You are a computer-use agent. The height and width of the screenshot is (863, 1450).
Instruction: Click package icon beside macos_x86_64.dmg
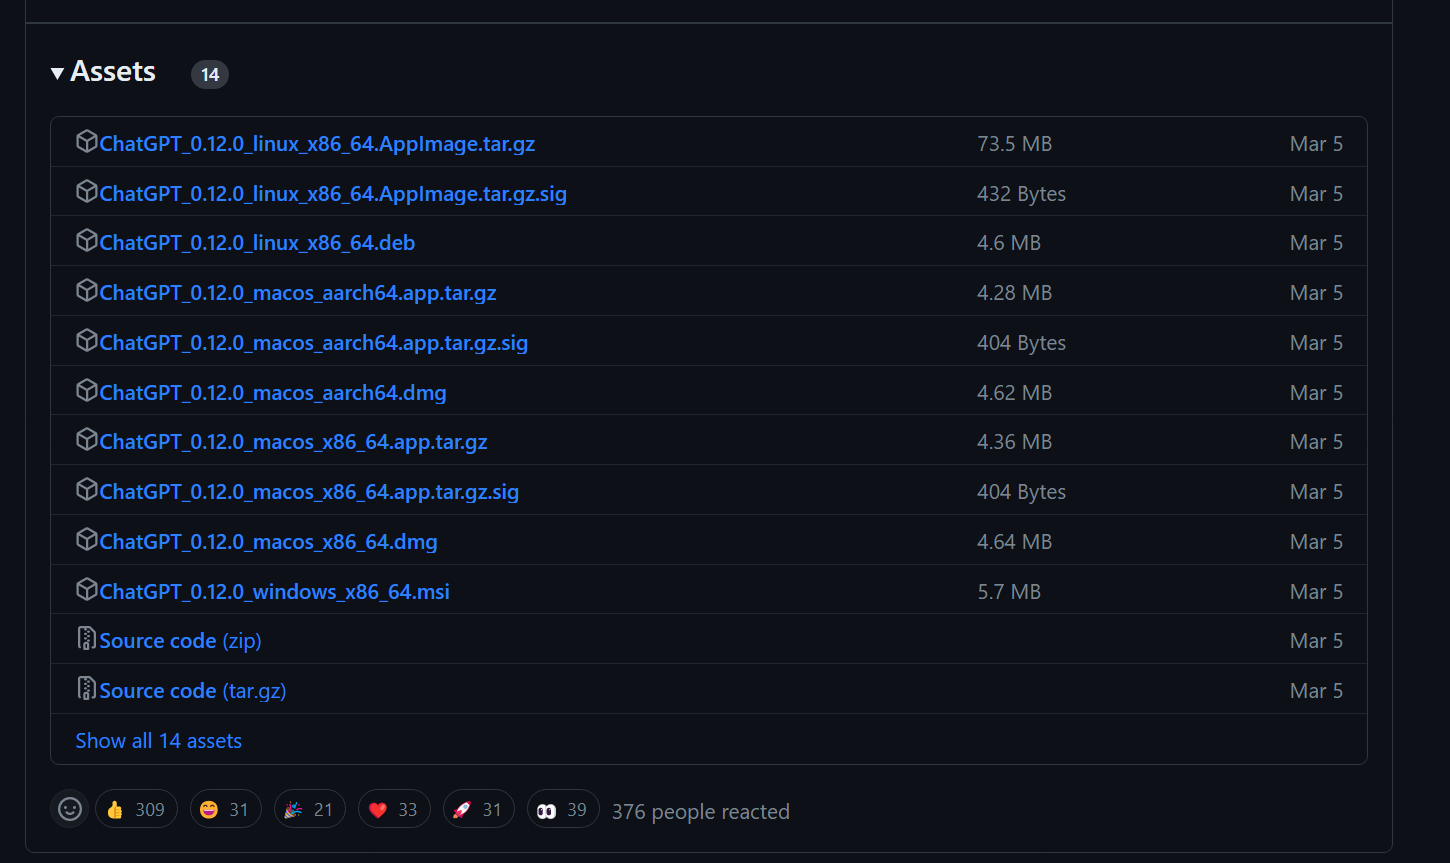[x=87, y=539]
